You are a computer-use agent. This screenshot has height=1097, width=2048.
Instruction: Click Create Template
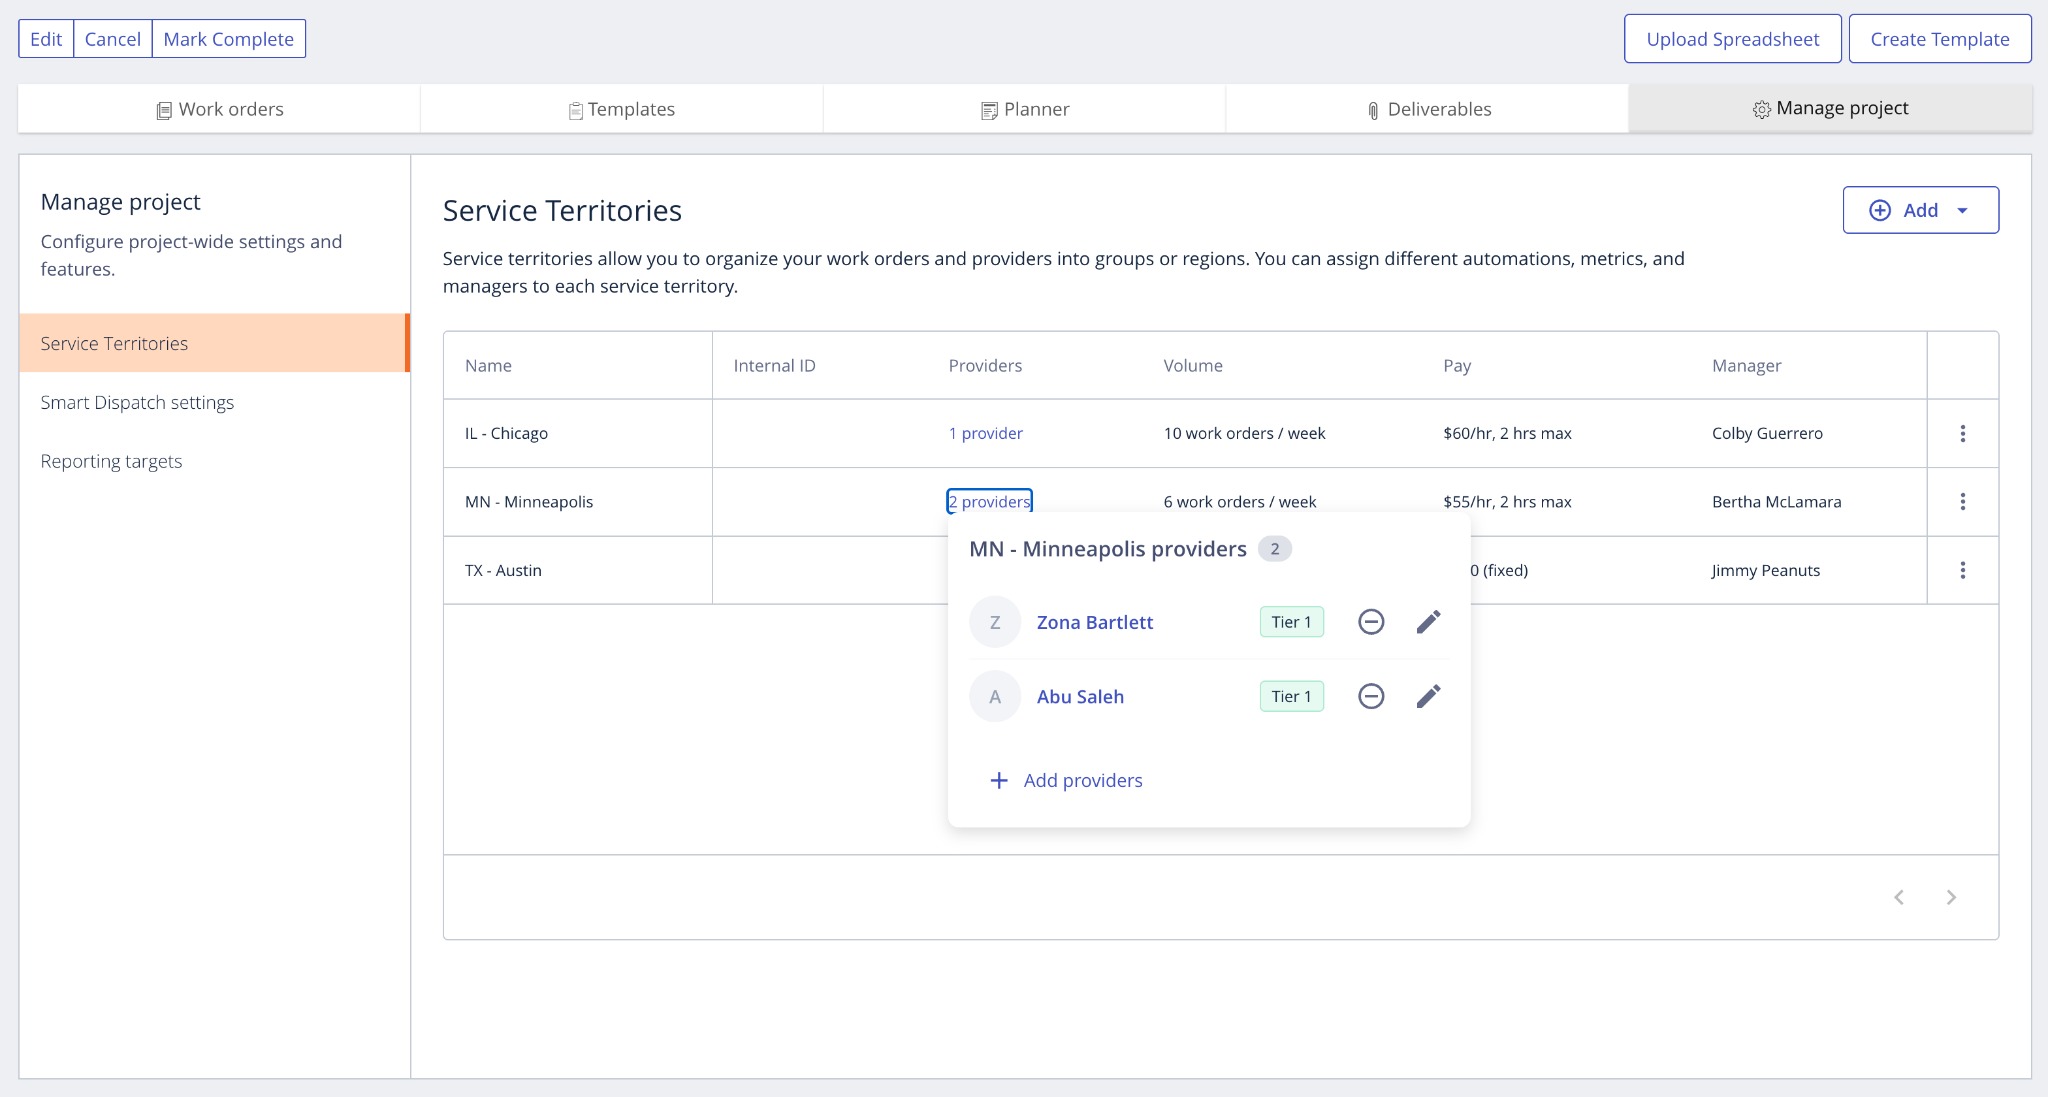[1940, 39]
